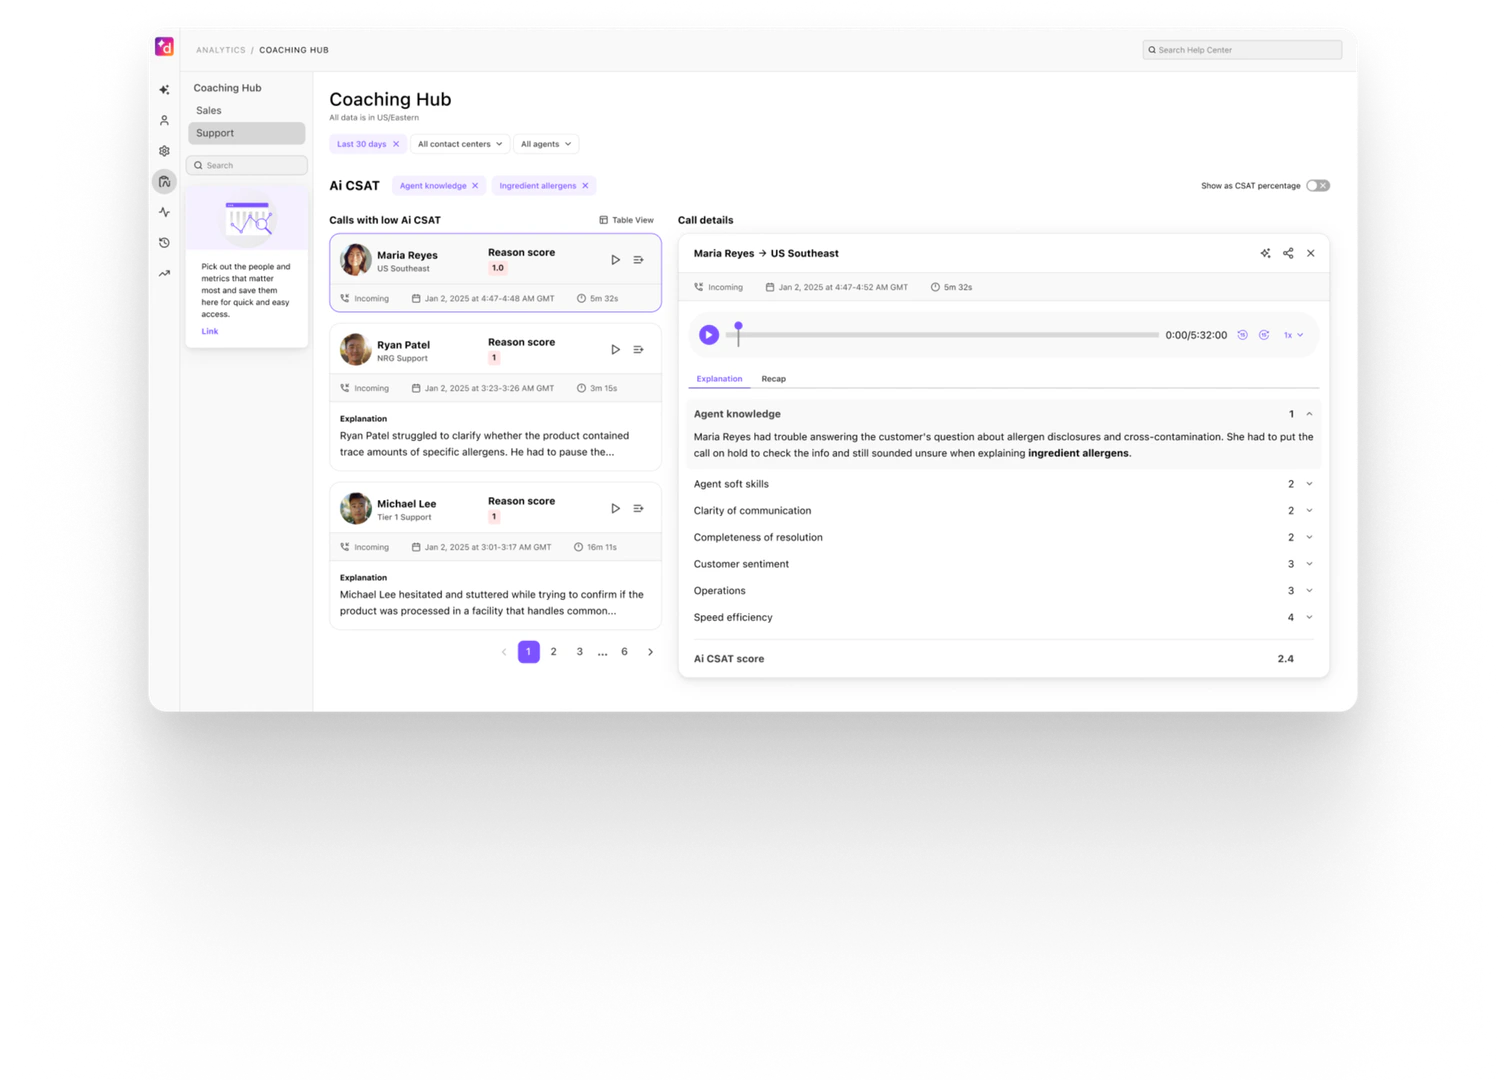Image resolution: width=1506 pixels, height=1080 pixels.
Task: Switch to Table View
Action: 626,220
